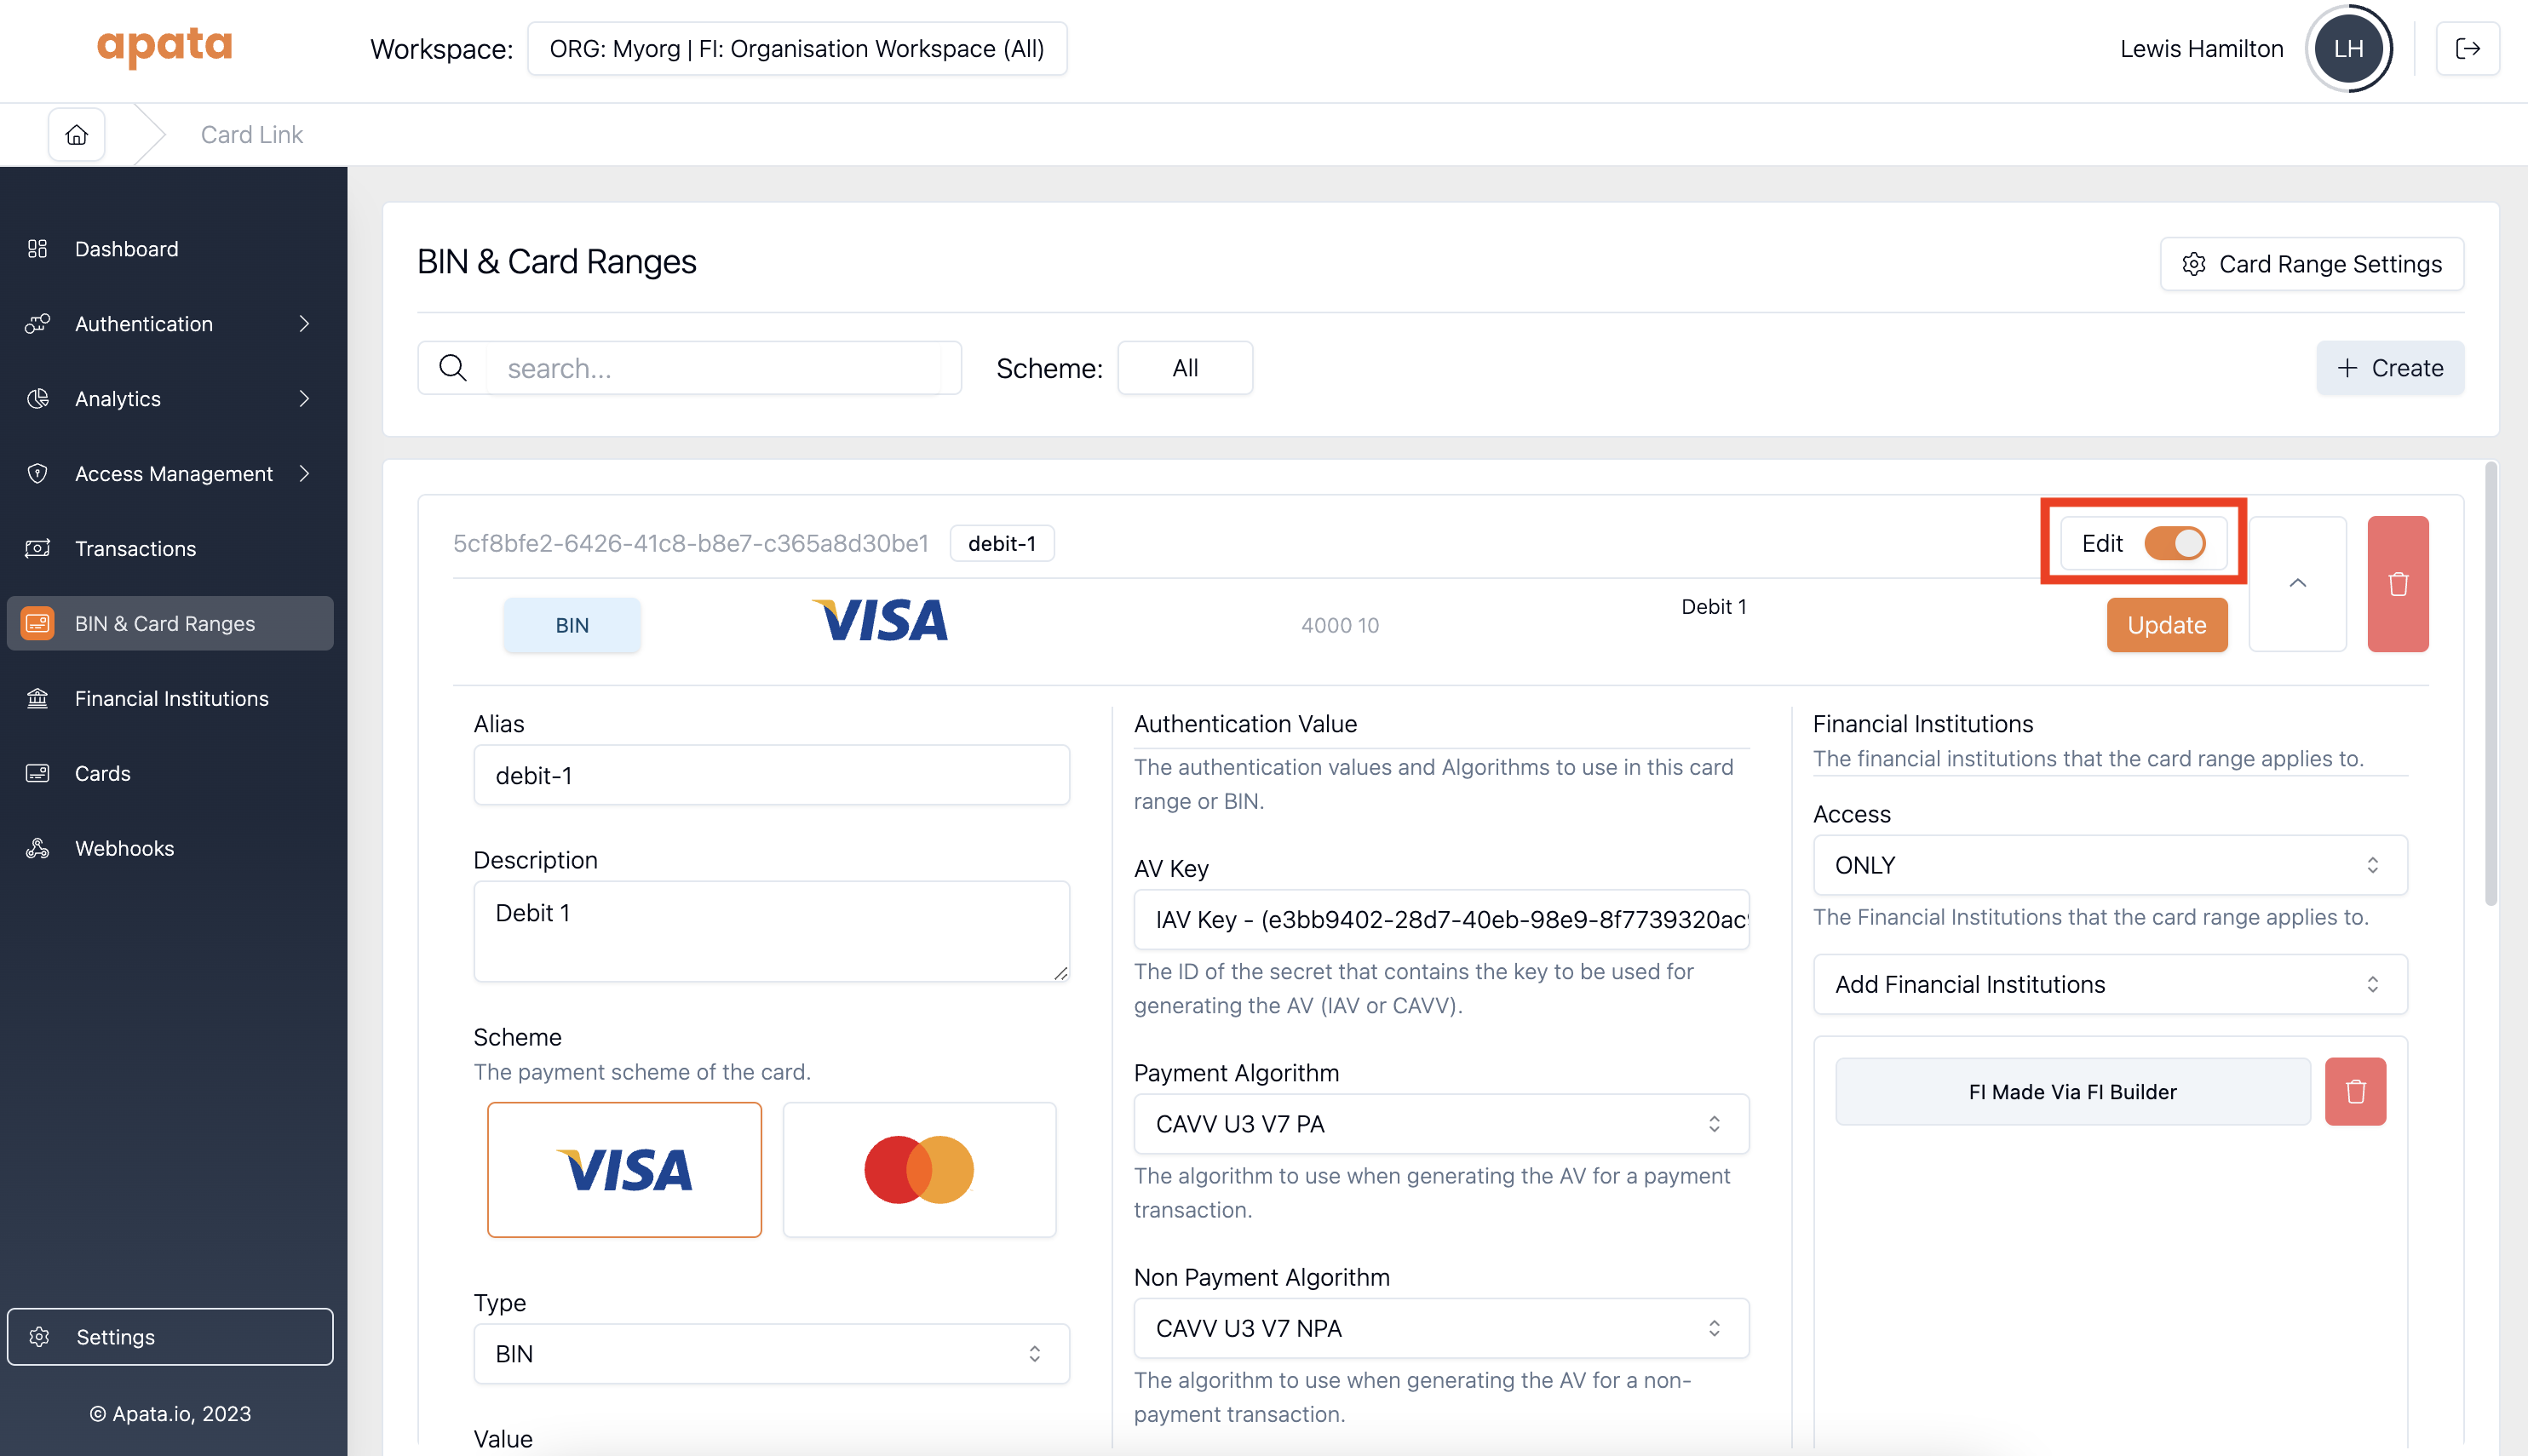Click the logout icon in header
The height and width of the screenshot is (1456, 2528).
(x=2467, y=48)
